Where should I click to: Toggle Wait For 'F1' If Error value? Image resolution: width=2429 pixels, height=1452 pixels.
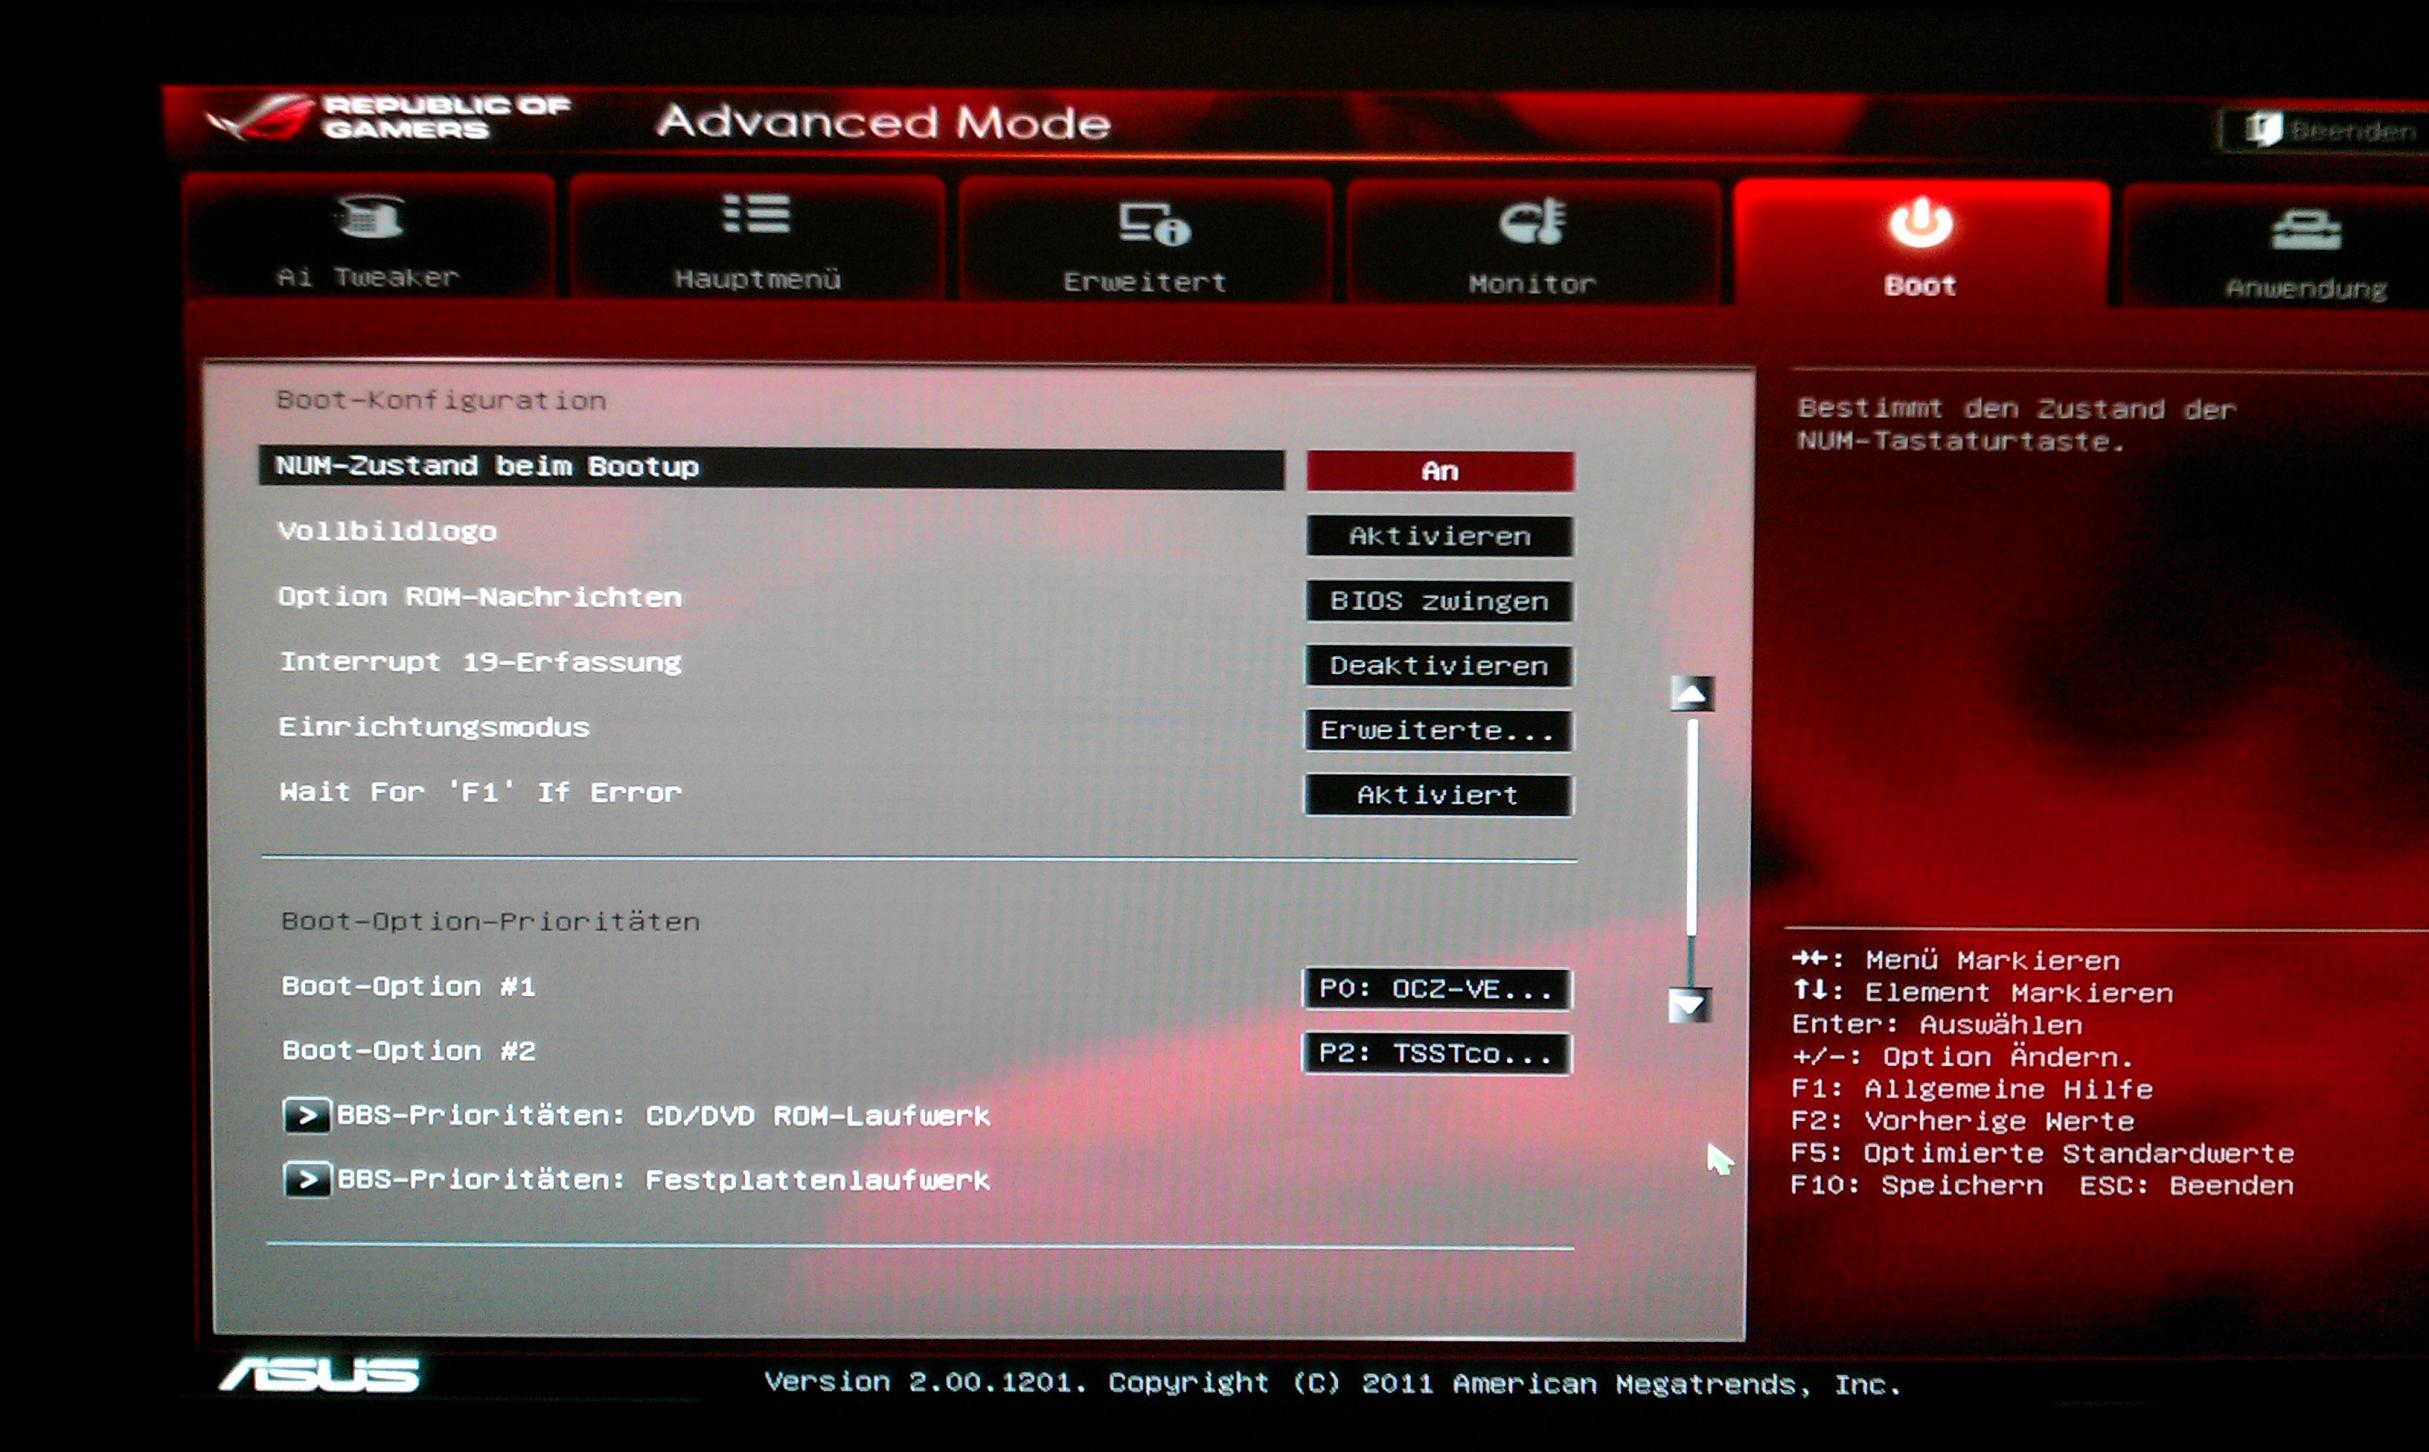click(1437, 795)
